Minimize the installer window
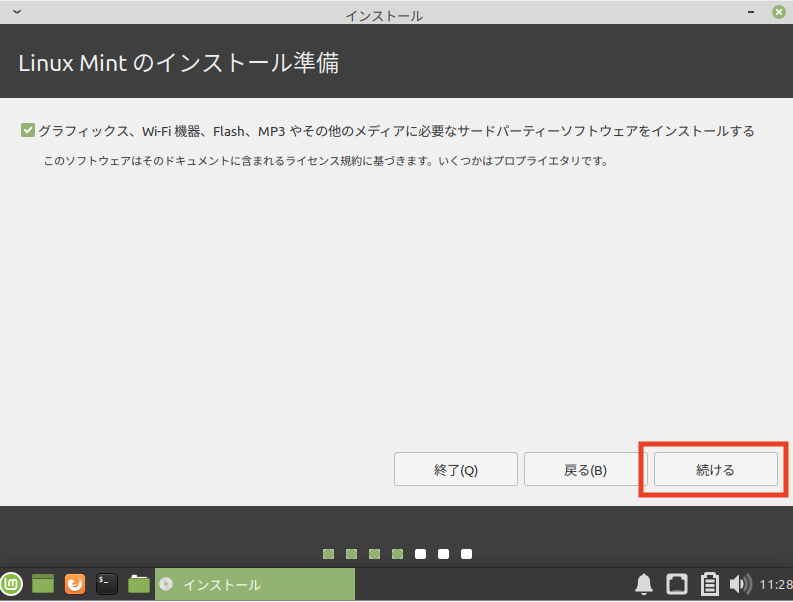The width and height of the screenshot is (793, 602). (750, 12)
